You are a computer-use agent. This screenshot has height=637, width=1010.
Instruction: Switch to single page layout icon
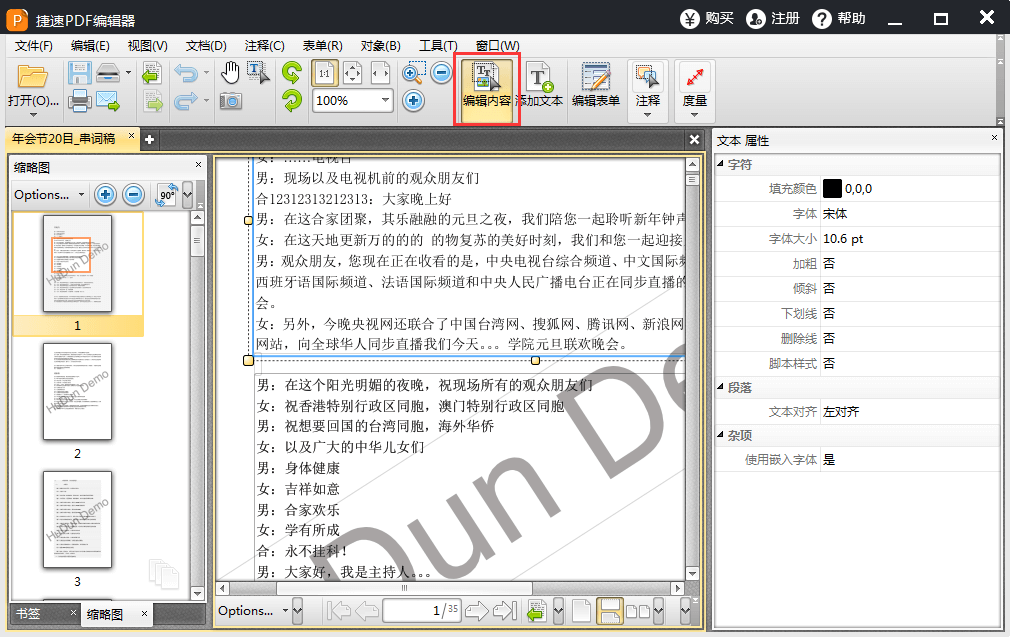581,611
